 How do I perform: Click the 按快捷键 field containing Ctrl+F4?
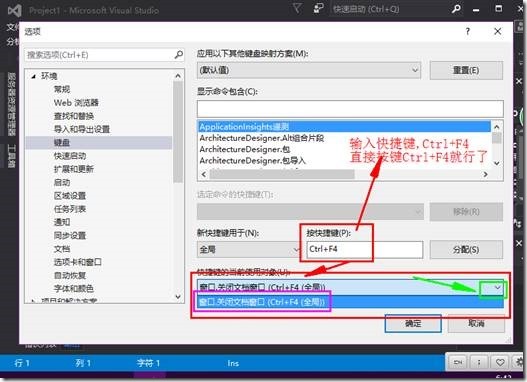(x=365, y=249)
